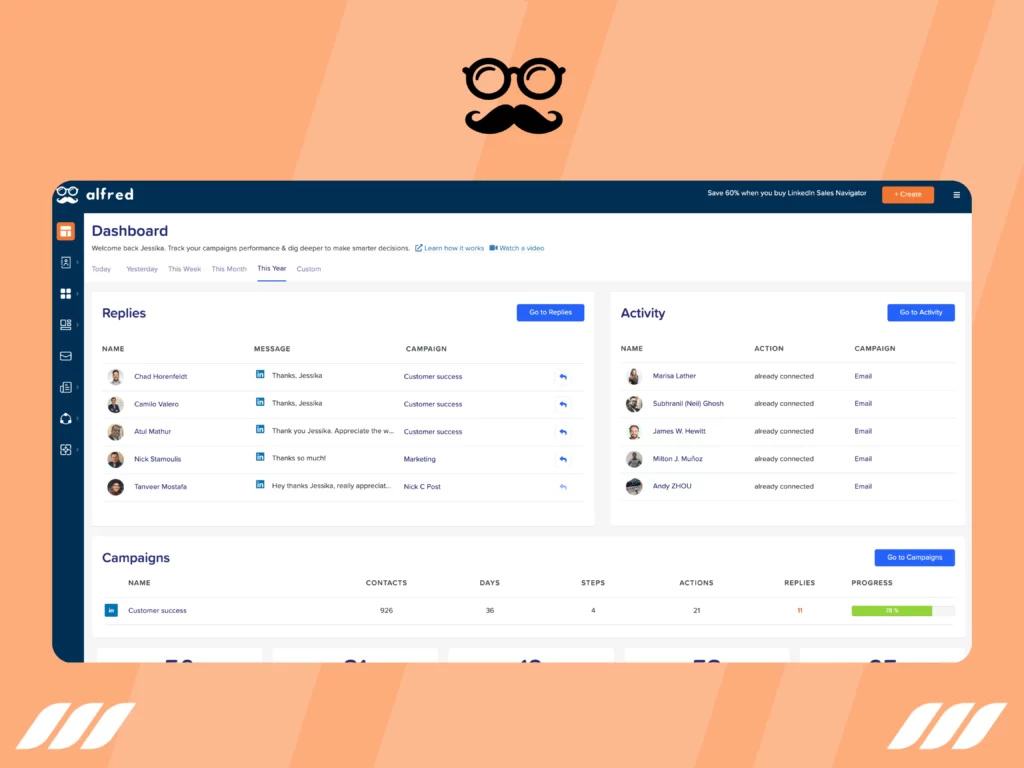Open Learn how it works link
Image resolution: width=1024 pixels, height=768 pixels.
point(449,248)
